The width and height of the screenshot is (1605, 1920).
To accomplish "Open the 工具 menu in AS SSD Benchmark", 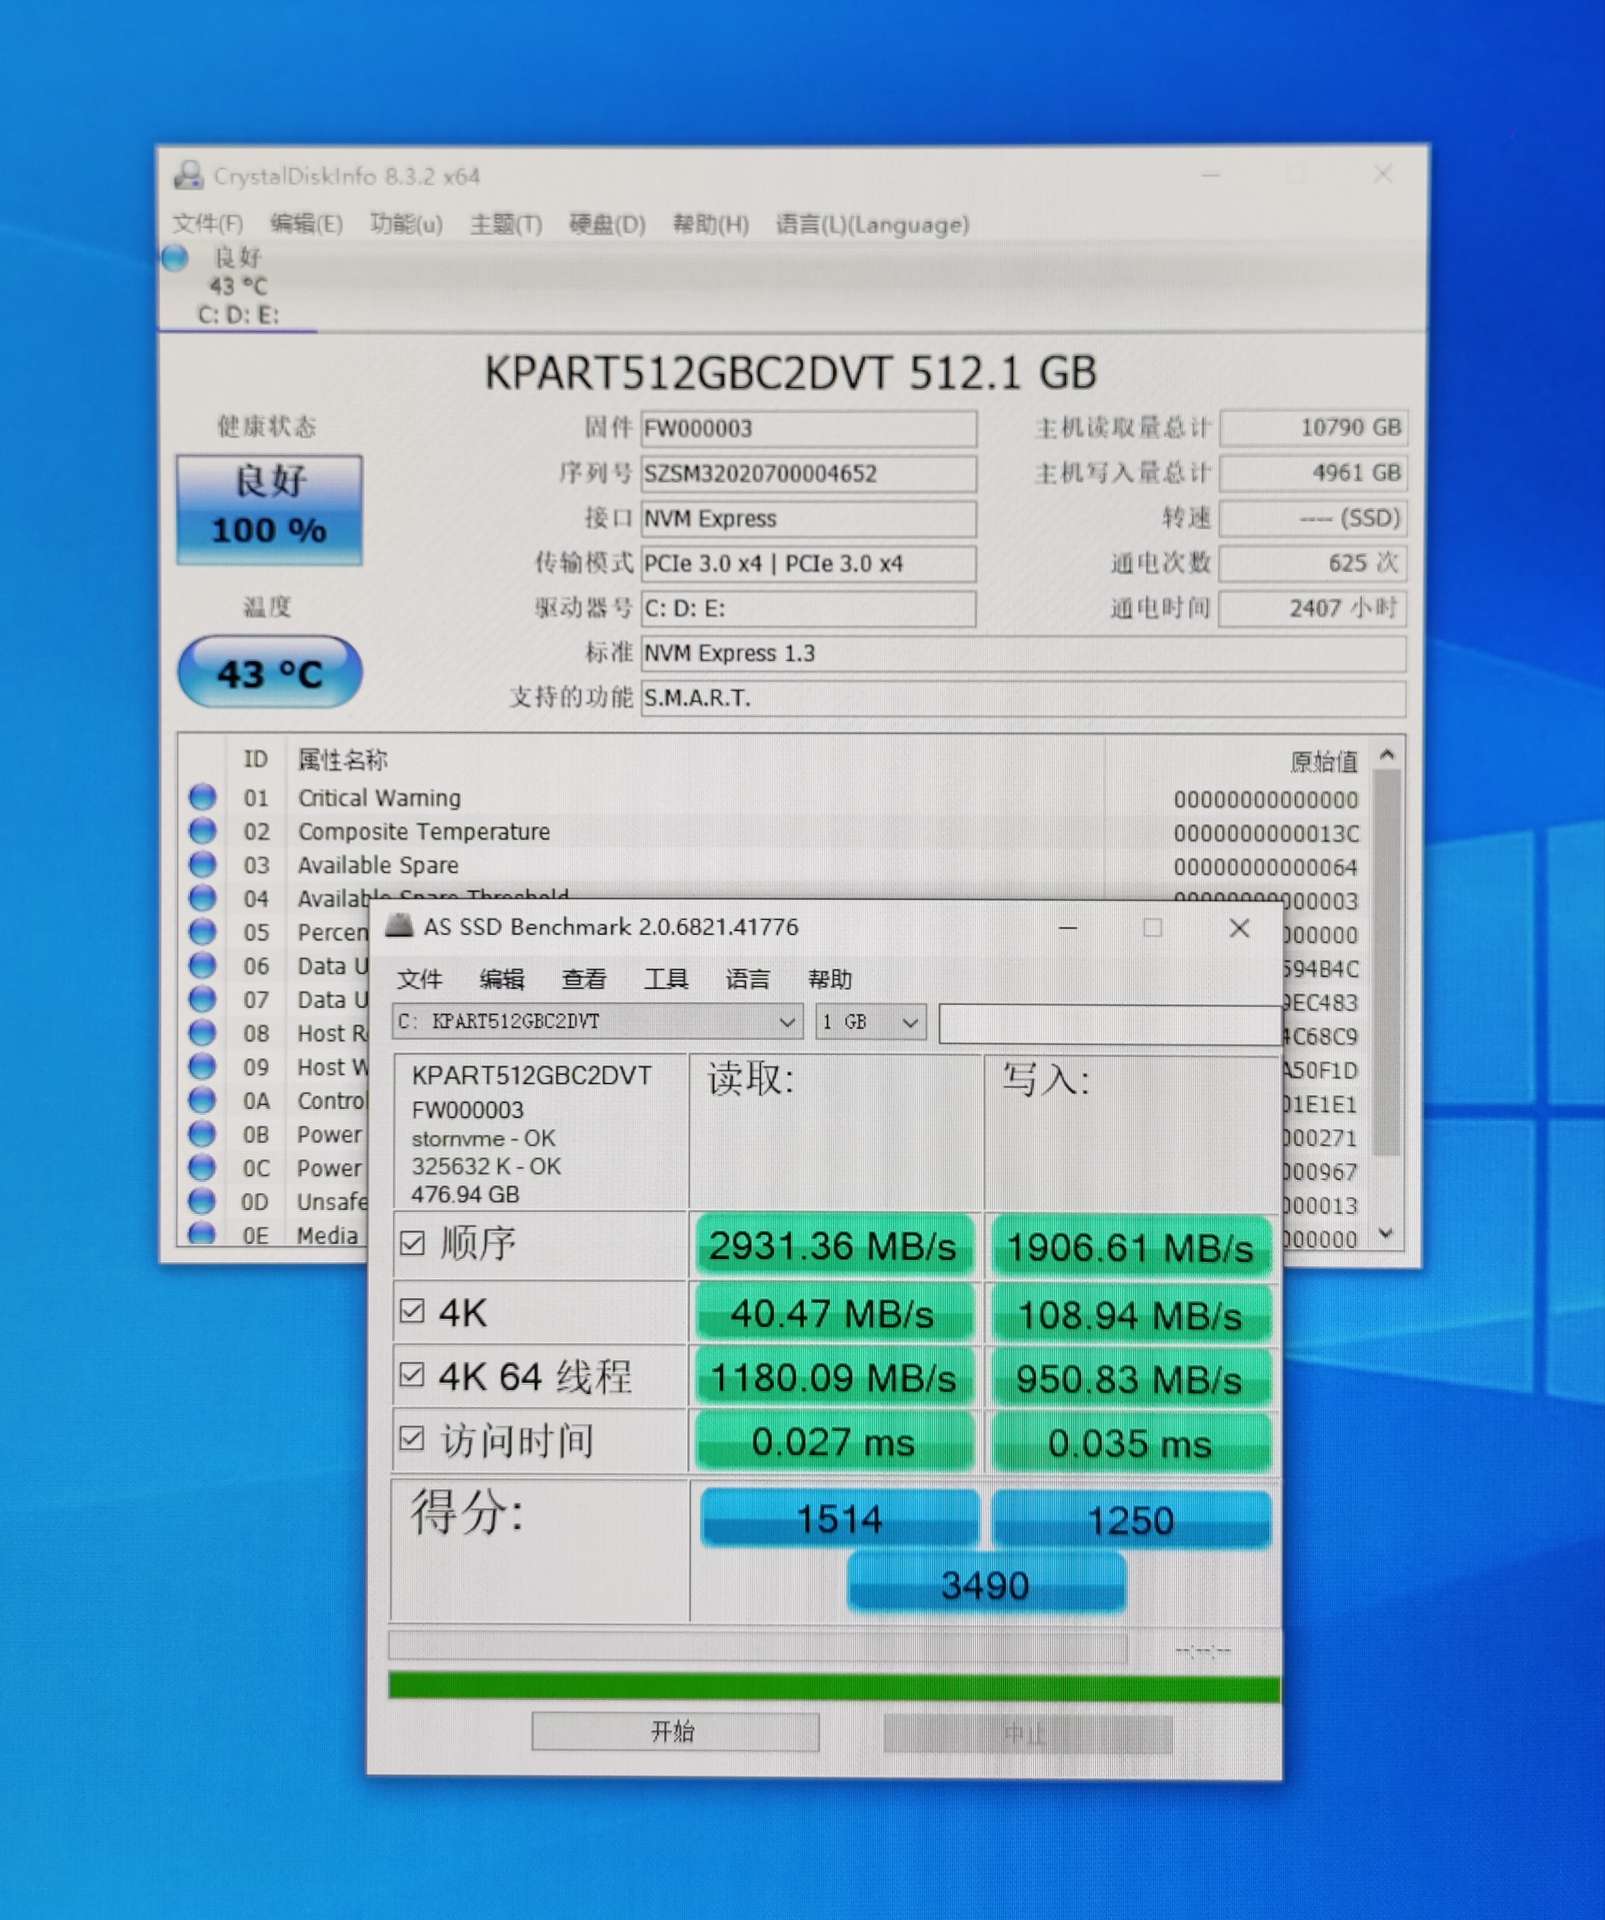I will point(665,979).
